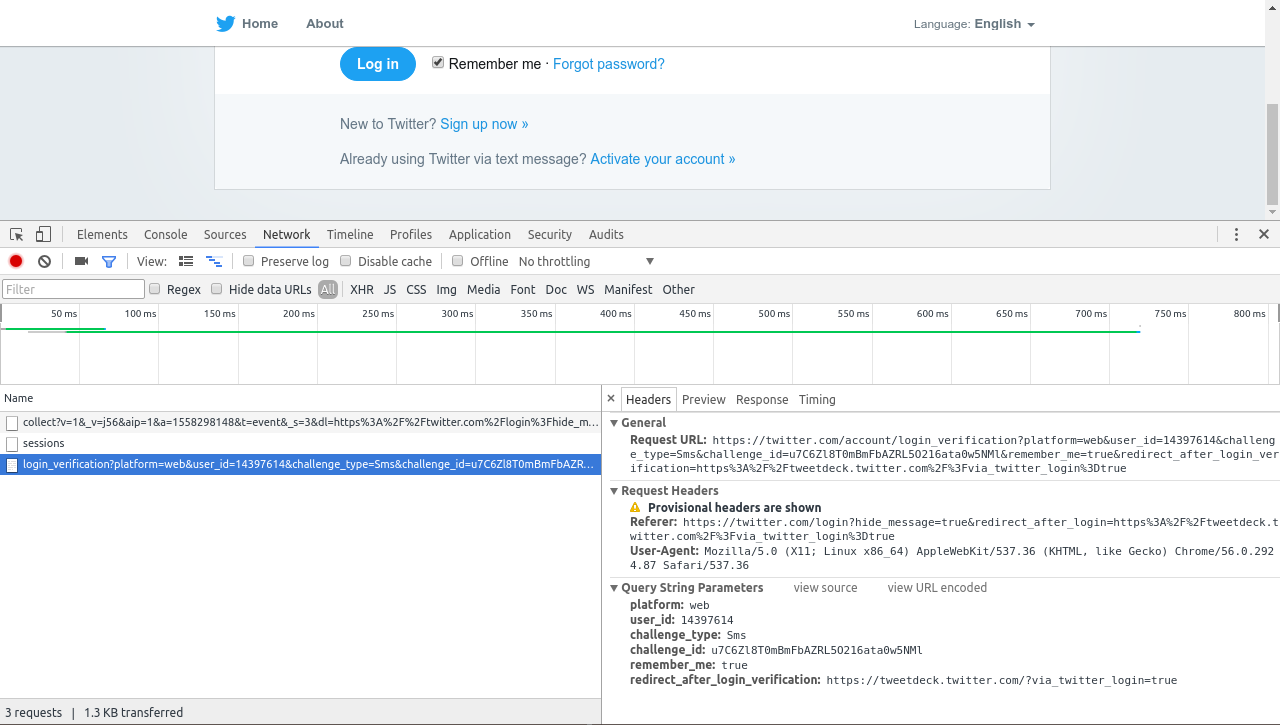Click the Twitter bird logo
This screenshot has width=1280, height=725.
(226, 24)
